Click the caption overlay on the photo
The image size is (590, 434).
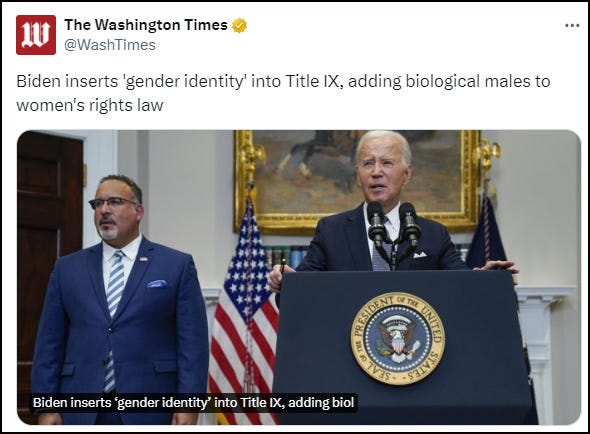click(x=193, y=402)
